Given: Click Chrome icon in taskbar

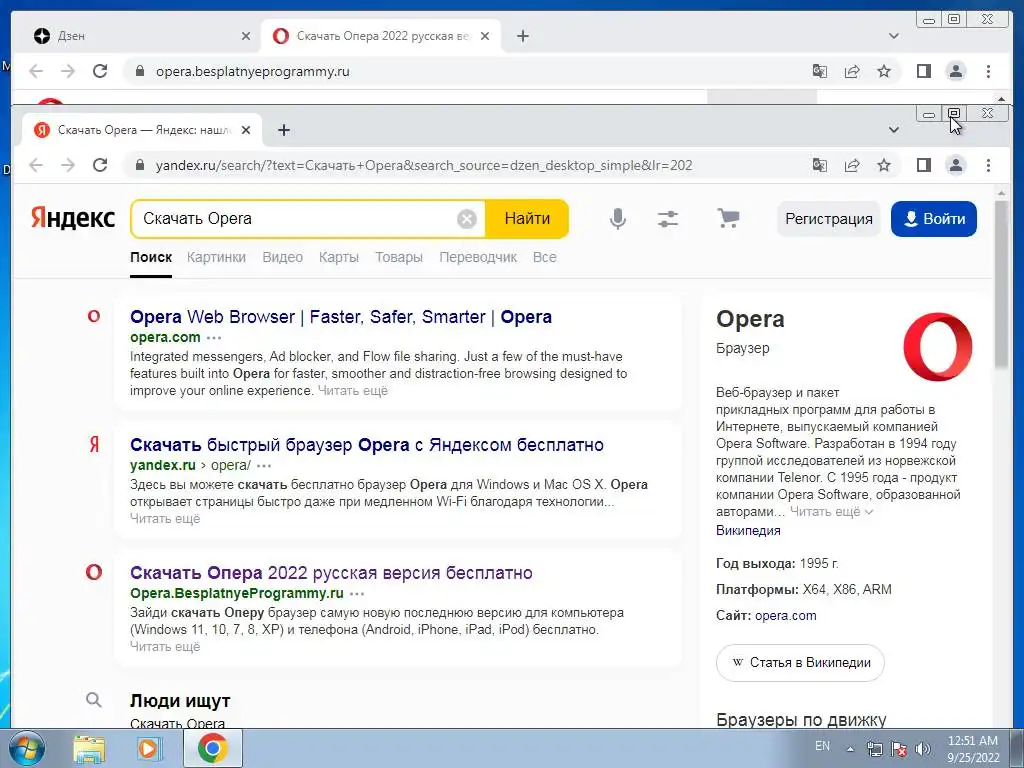Looking at the screenshot, I should click(x=212, y=748).
